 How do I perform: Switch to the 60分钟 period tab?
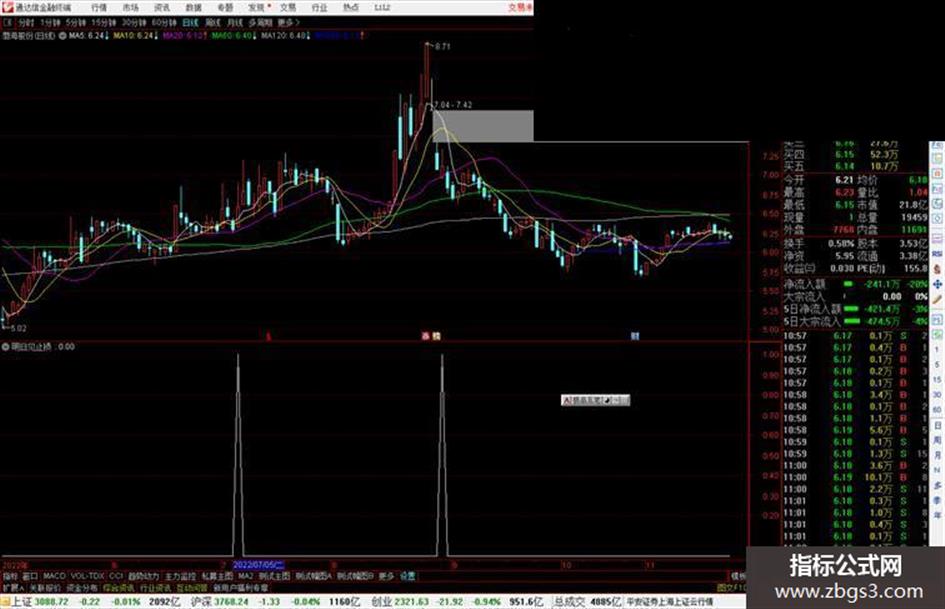click(x=164, y=22)
